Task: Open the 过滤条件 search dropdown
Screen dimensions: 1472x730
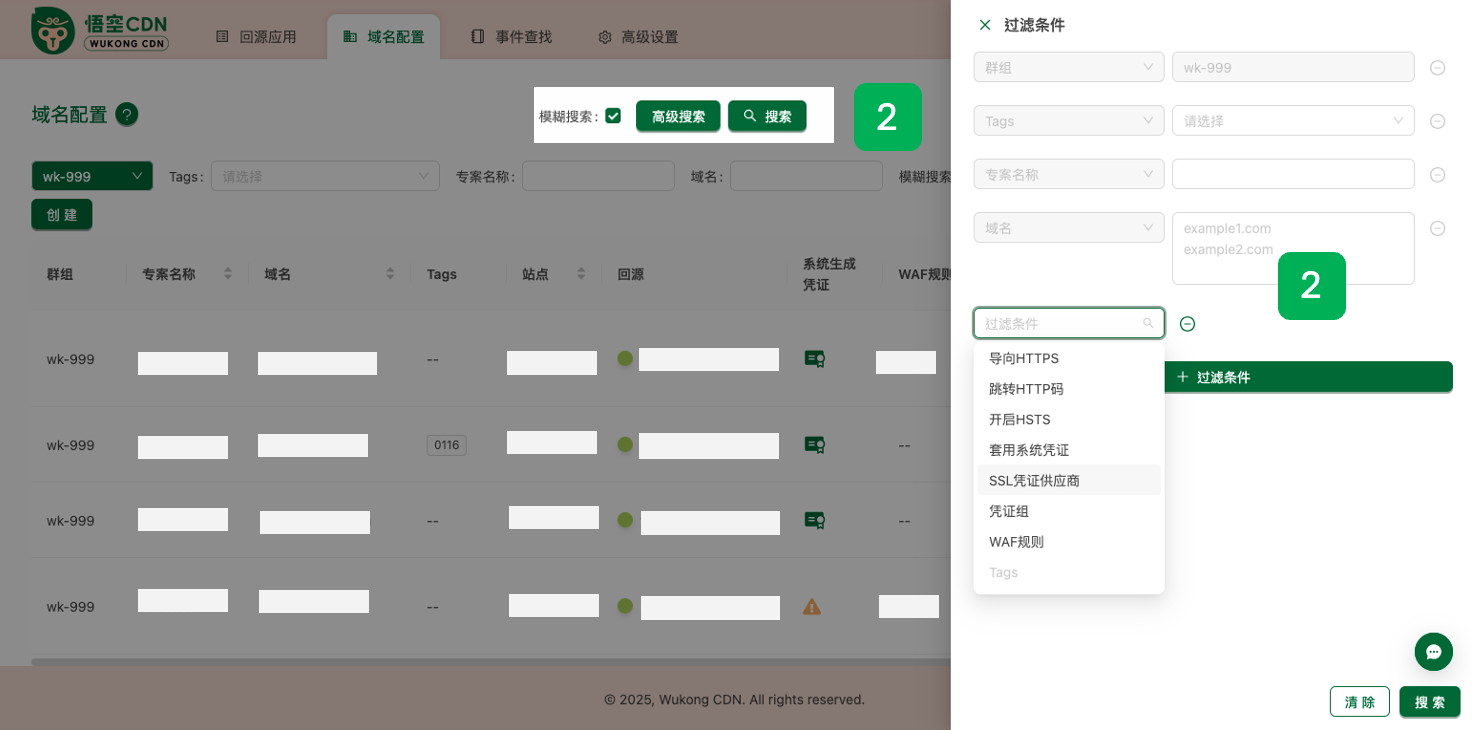Action: point(1068,324)
